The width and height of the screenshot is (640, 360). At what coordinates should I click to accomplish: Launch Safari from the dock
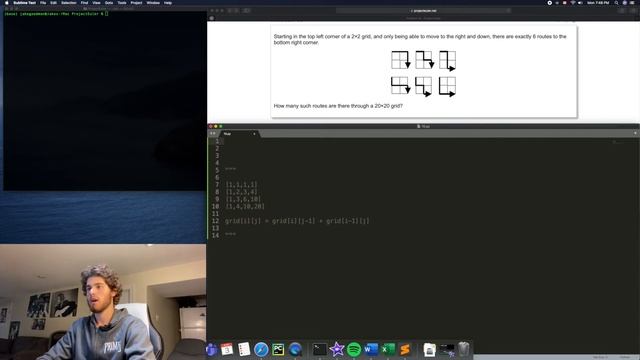pyautogui.click(x=261, y=350)
